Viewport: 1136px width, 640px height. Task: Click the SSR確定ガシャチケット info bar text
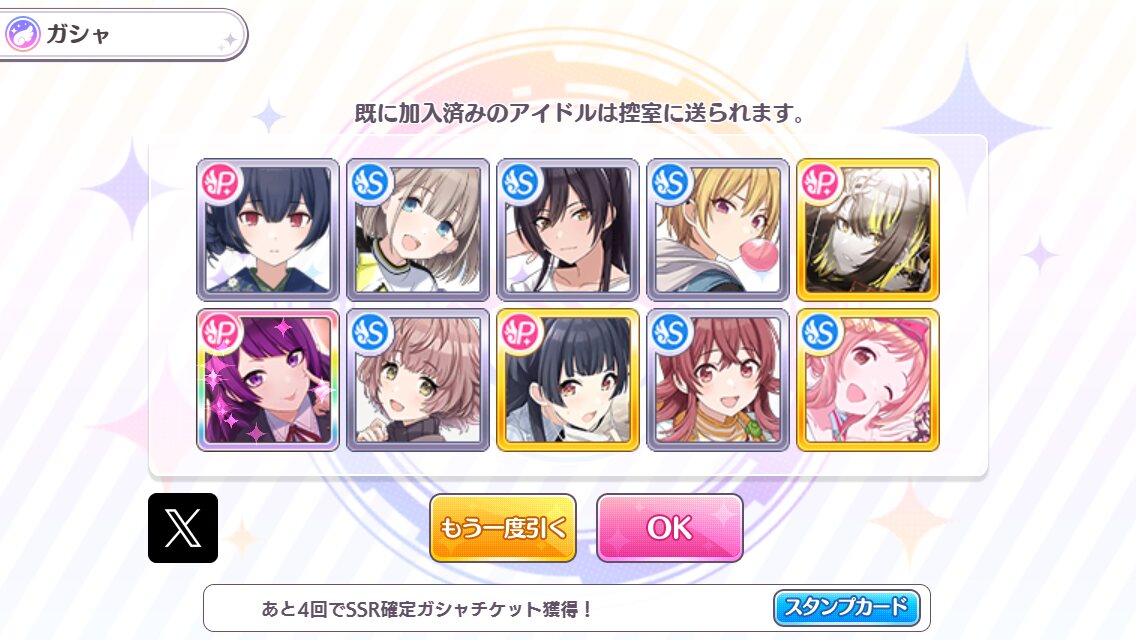(427, 608)
